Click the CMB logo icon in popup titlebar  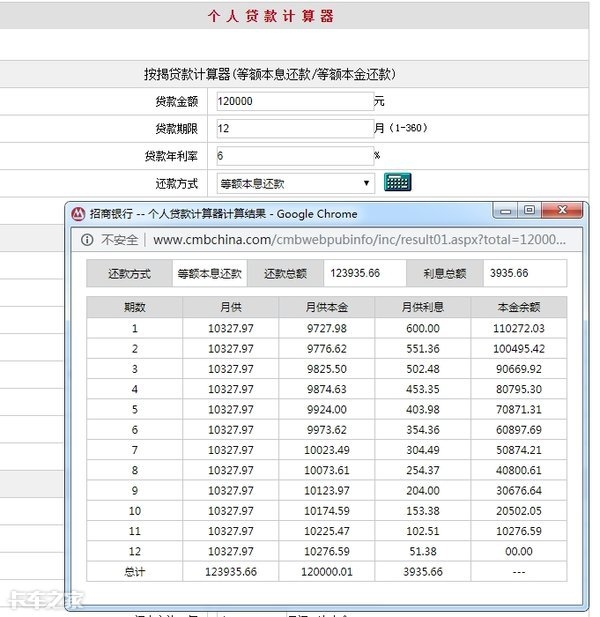click(x=78, y=214)
